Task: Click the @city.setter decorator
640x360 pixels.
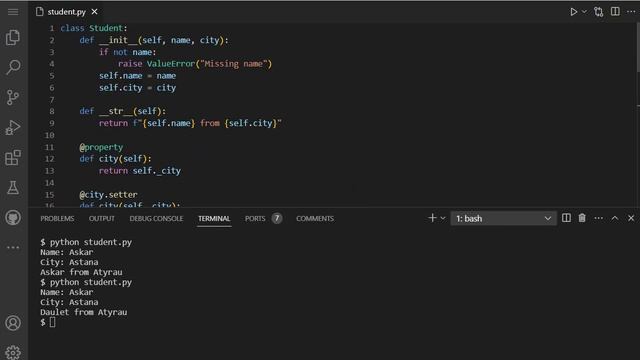Action: 109,195
